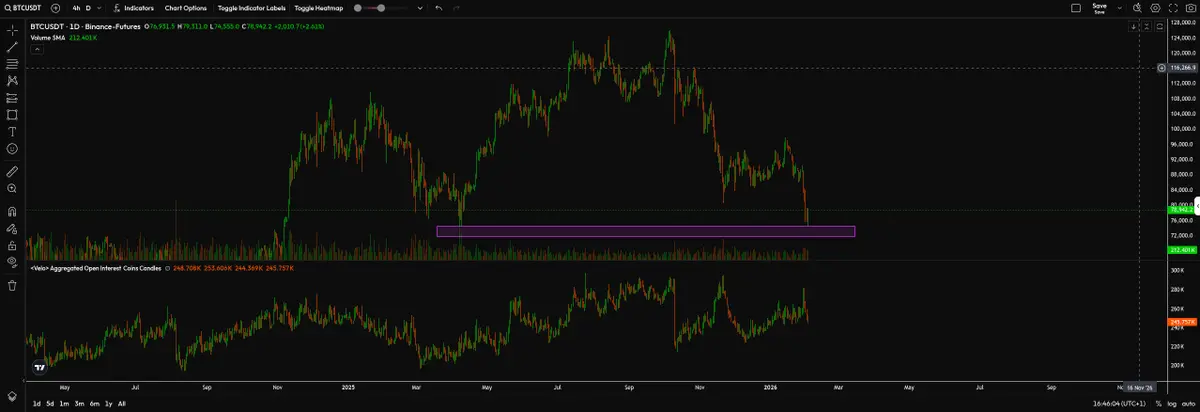Set the range to 5d
The width and height of the screenshot is (1200, 412).
click(50, 403)
